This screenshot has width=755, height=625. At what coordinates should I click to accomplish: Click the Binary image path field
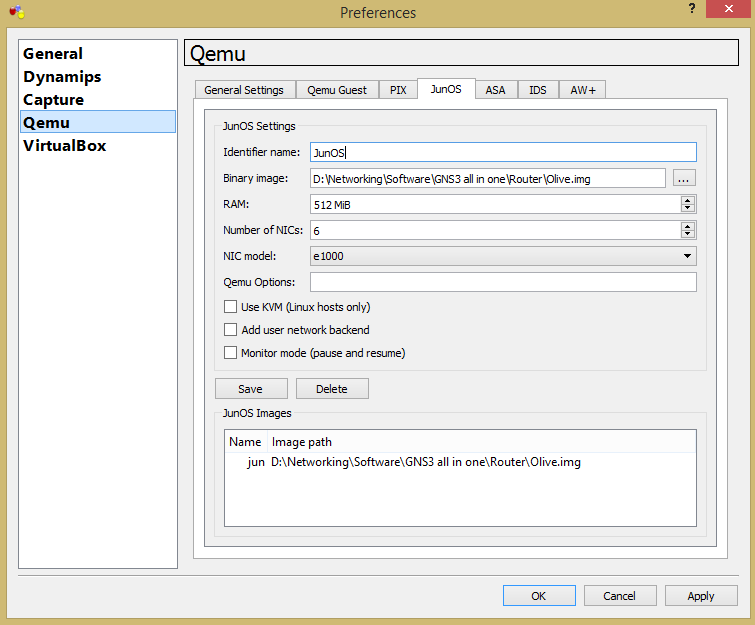point(488,179)
